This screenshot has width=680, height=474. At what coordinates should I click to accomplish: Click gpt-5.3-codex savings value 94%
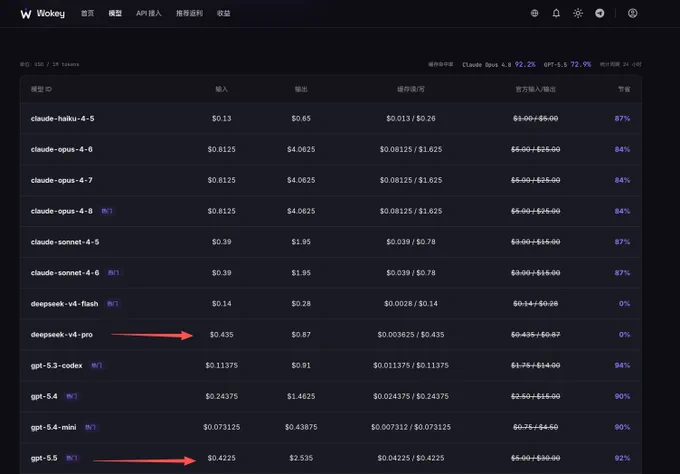622,366
